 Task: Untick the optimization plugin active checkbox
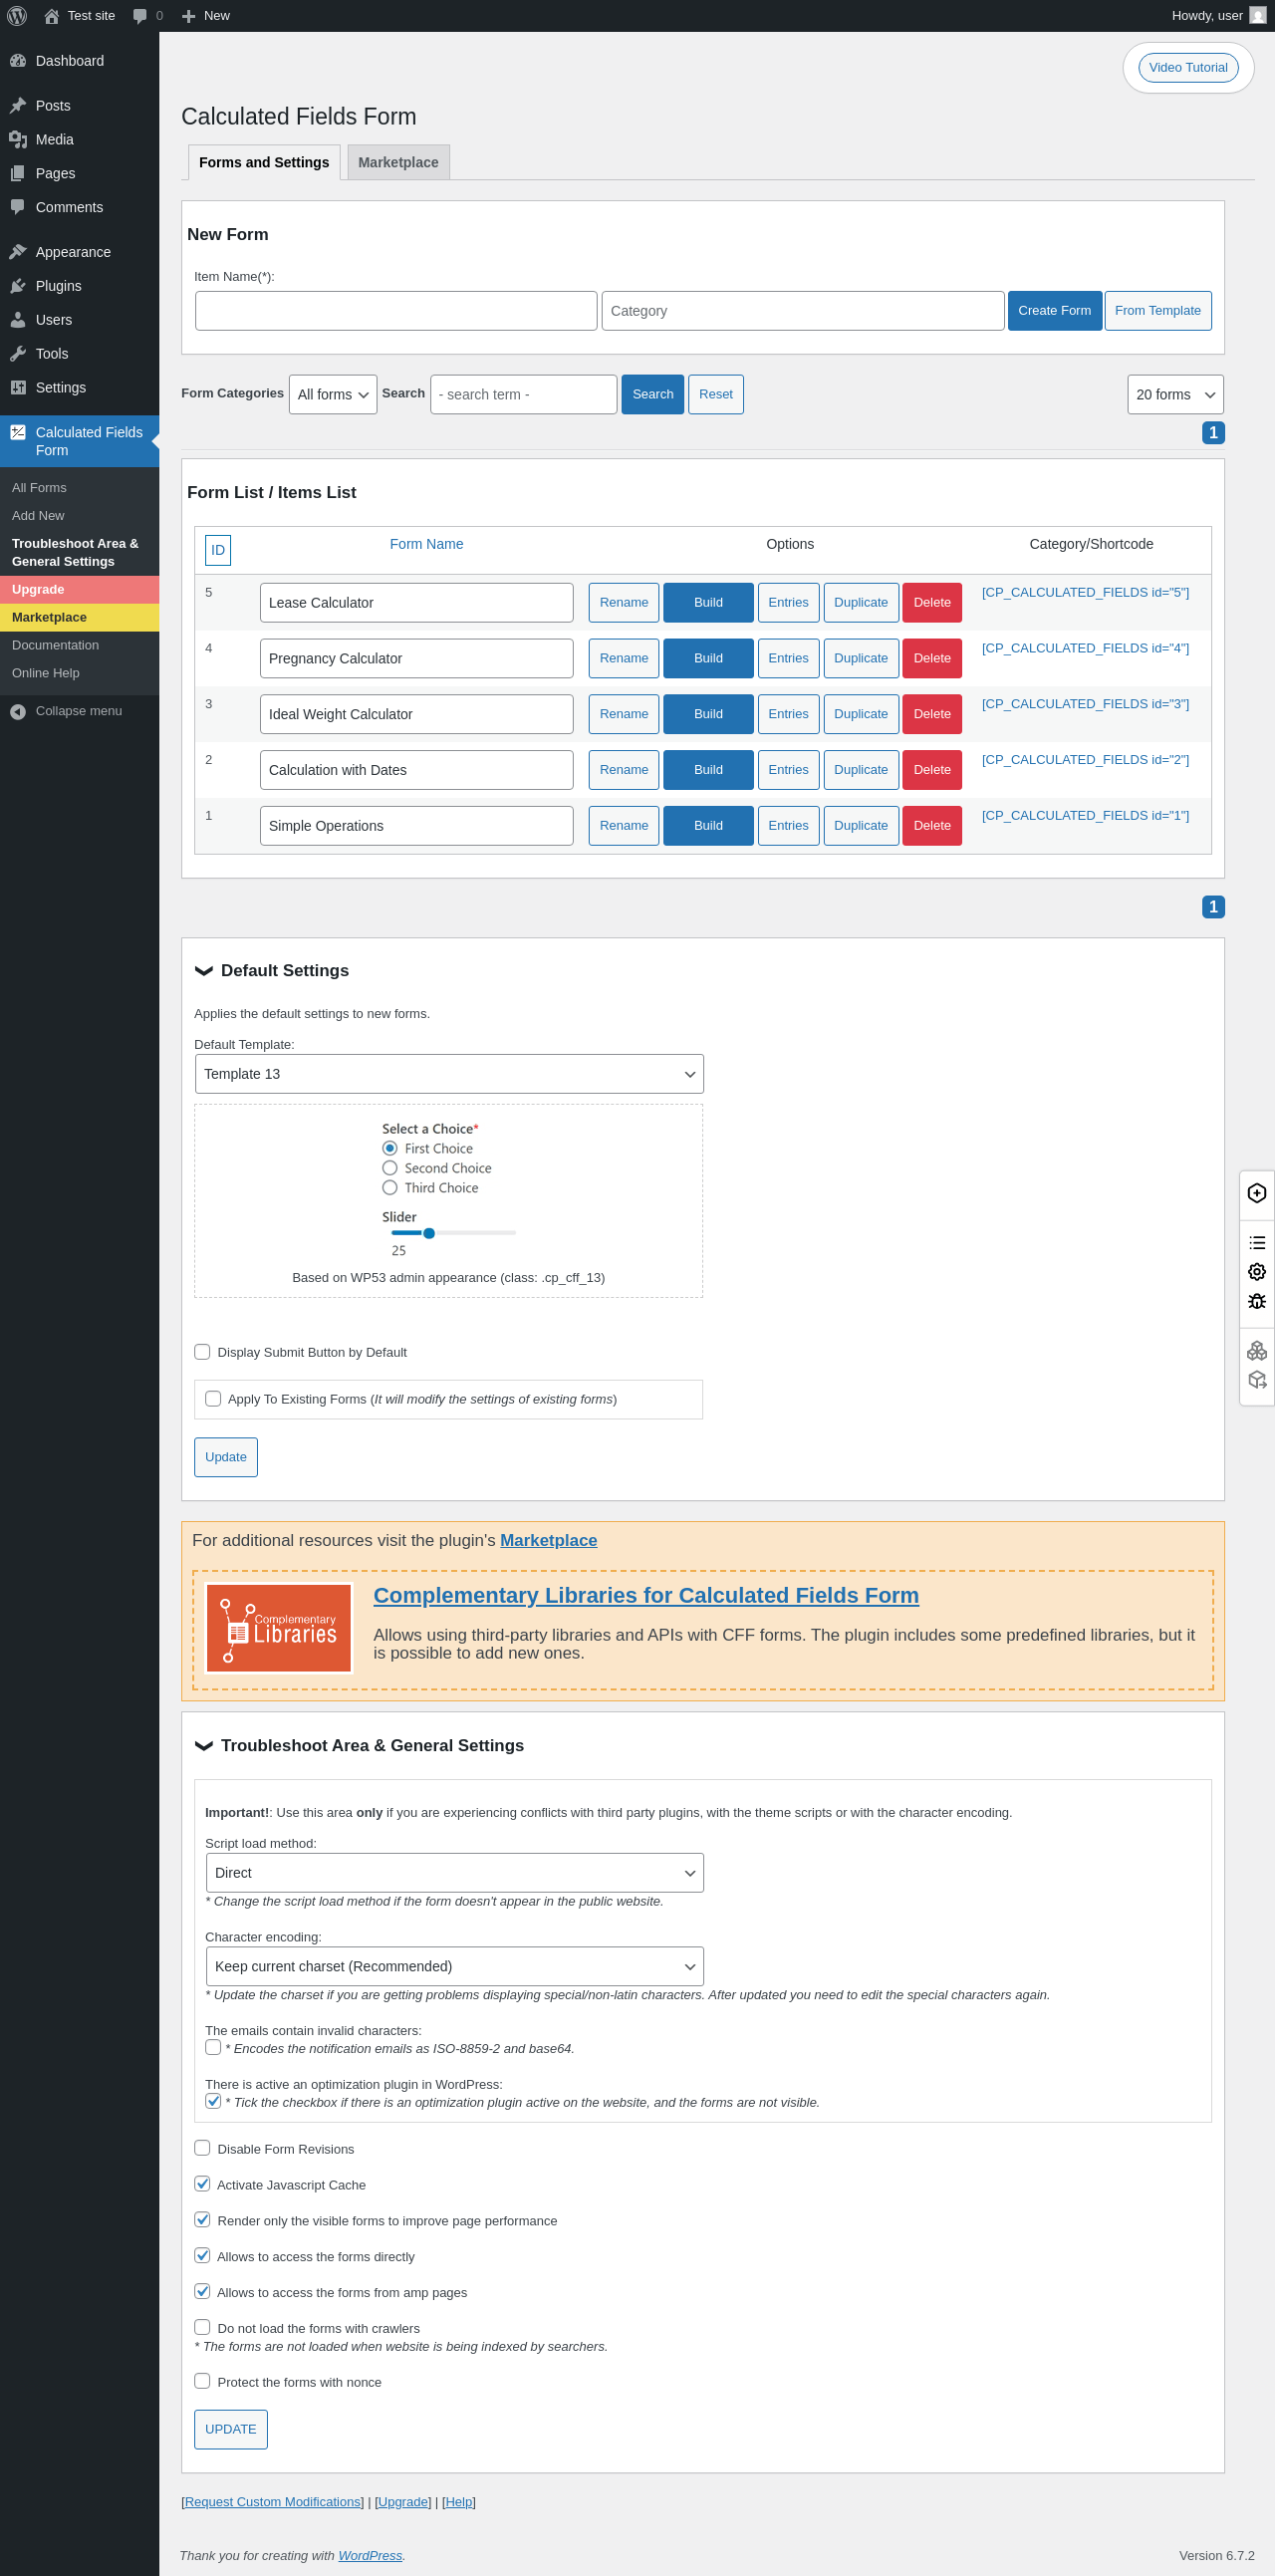[x=213, y=2101]
